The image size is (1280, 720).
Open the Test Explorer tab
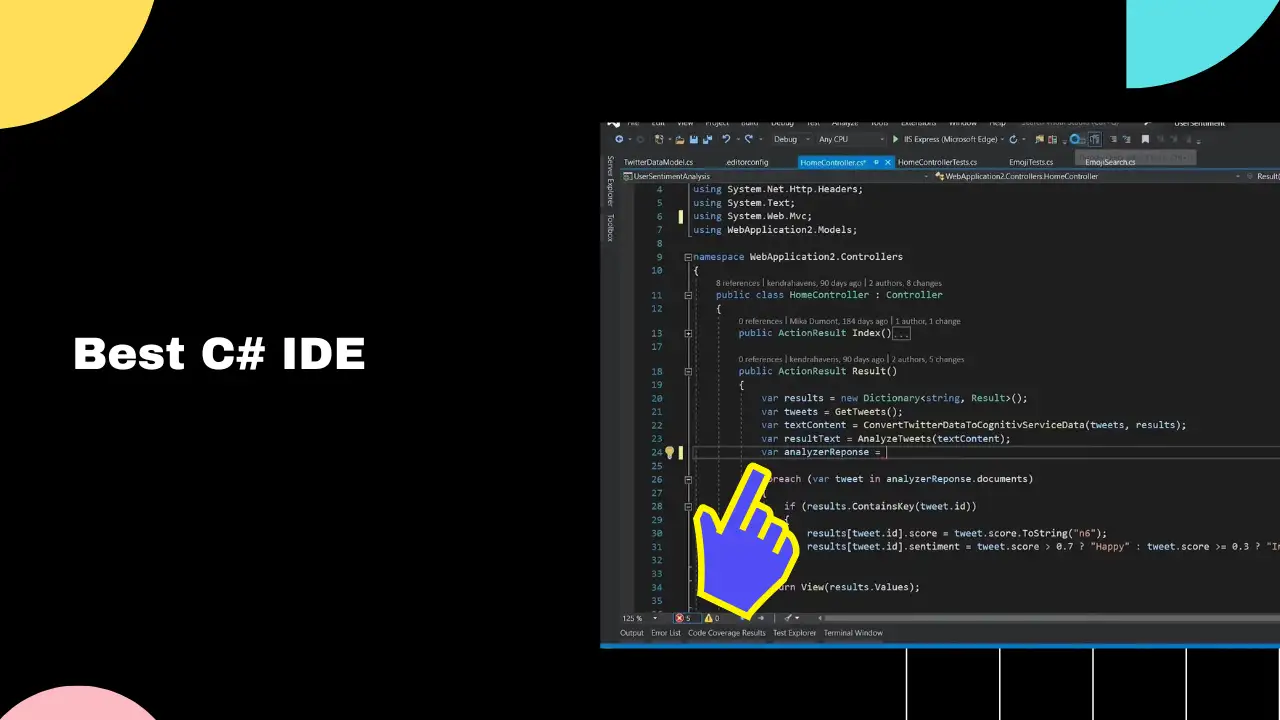[795, 633]
